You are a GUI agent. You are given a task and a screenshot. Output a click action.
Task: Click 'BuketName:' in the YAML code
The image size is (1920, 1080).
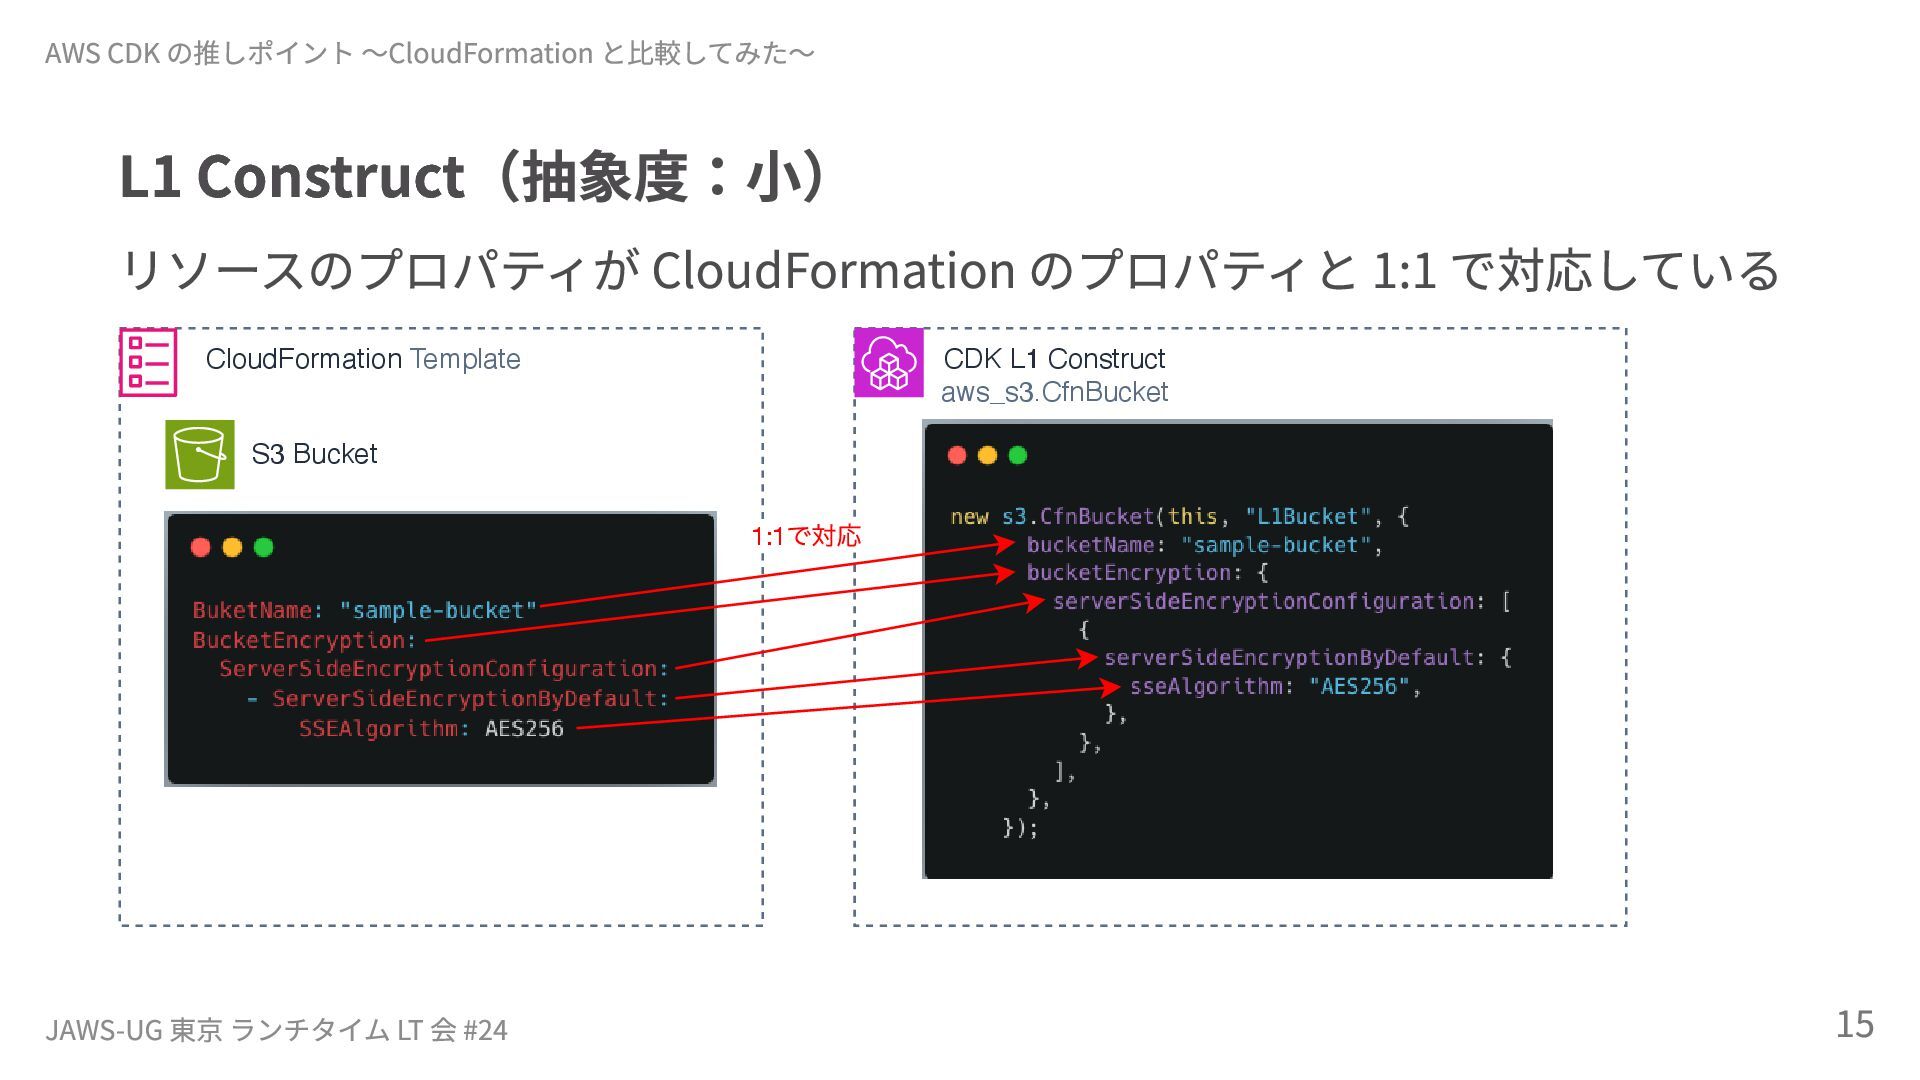coord(258,610)
